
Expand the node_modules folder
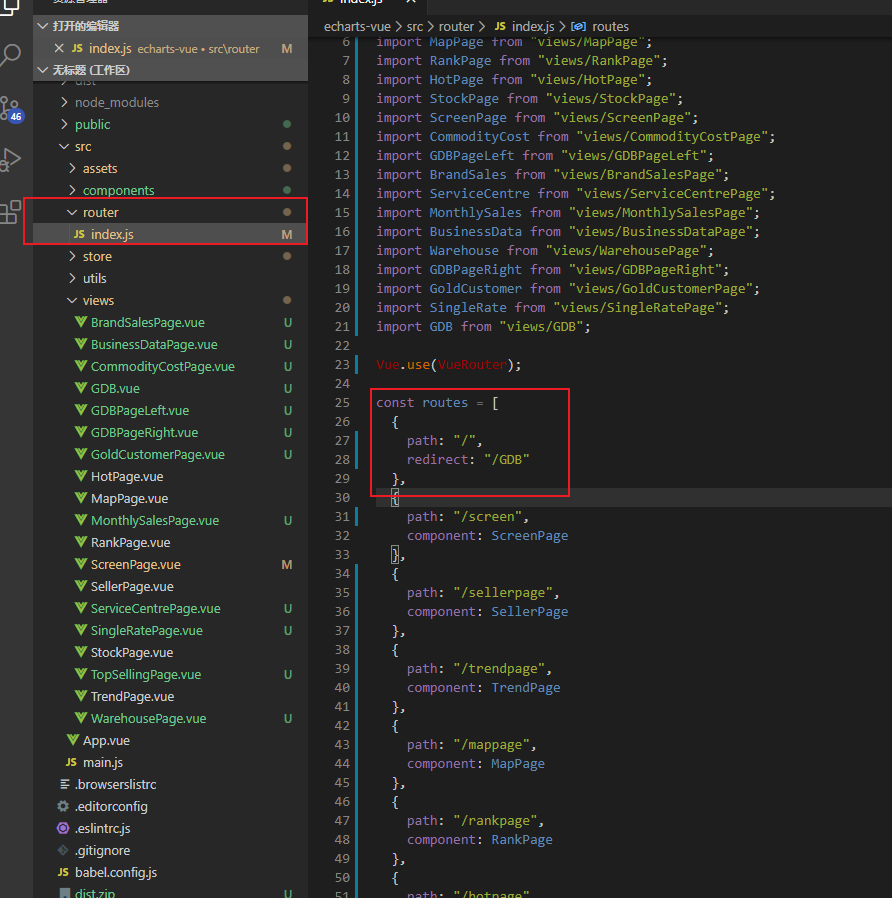pyautogui.click(x=64, y=103)
